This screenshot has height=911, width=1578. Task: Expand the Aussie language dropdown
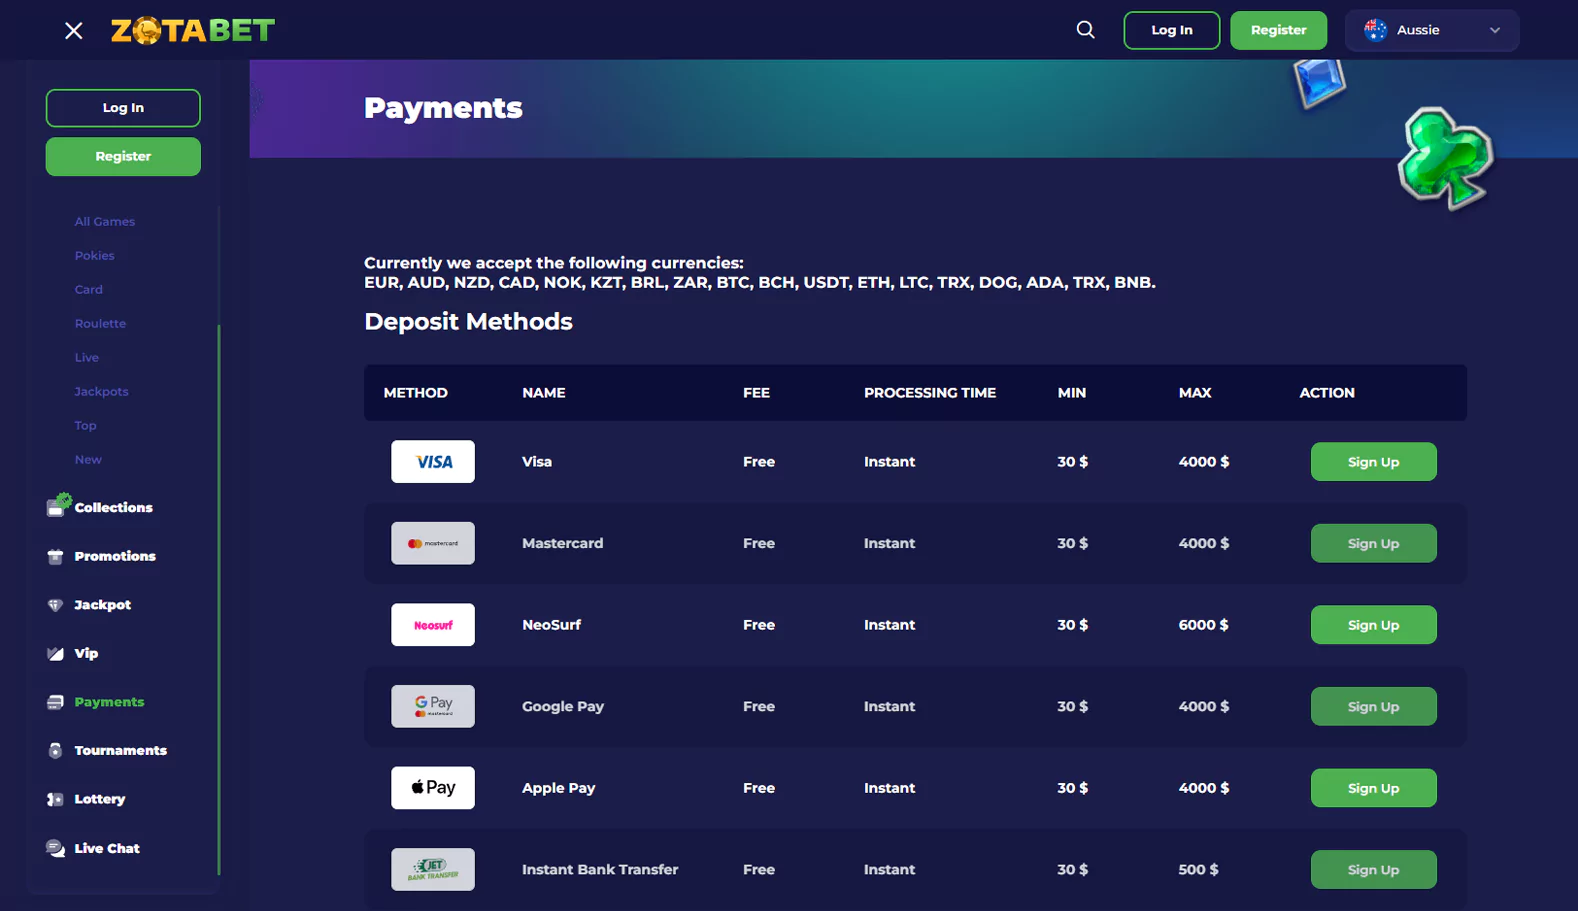[1494, 30]
